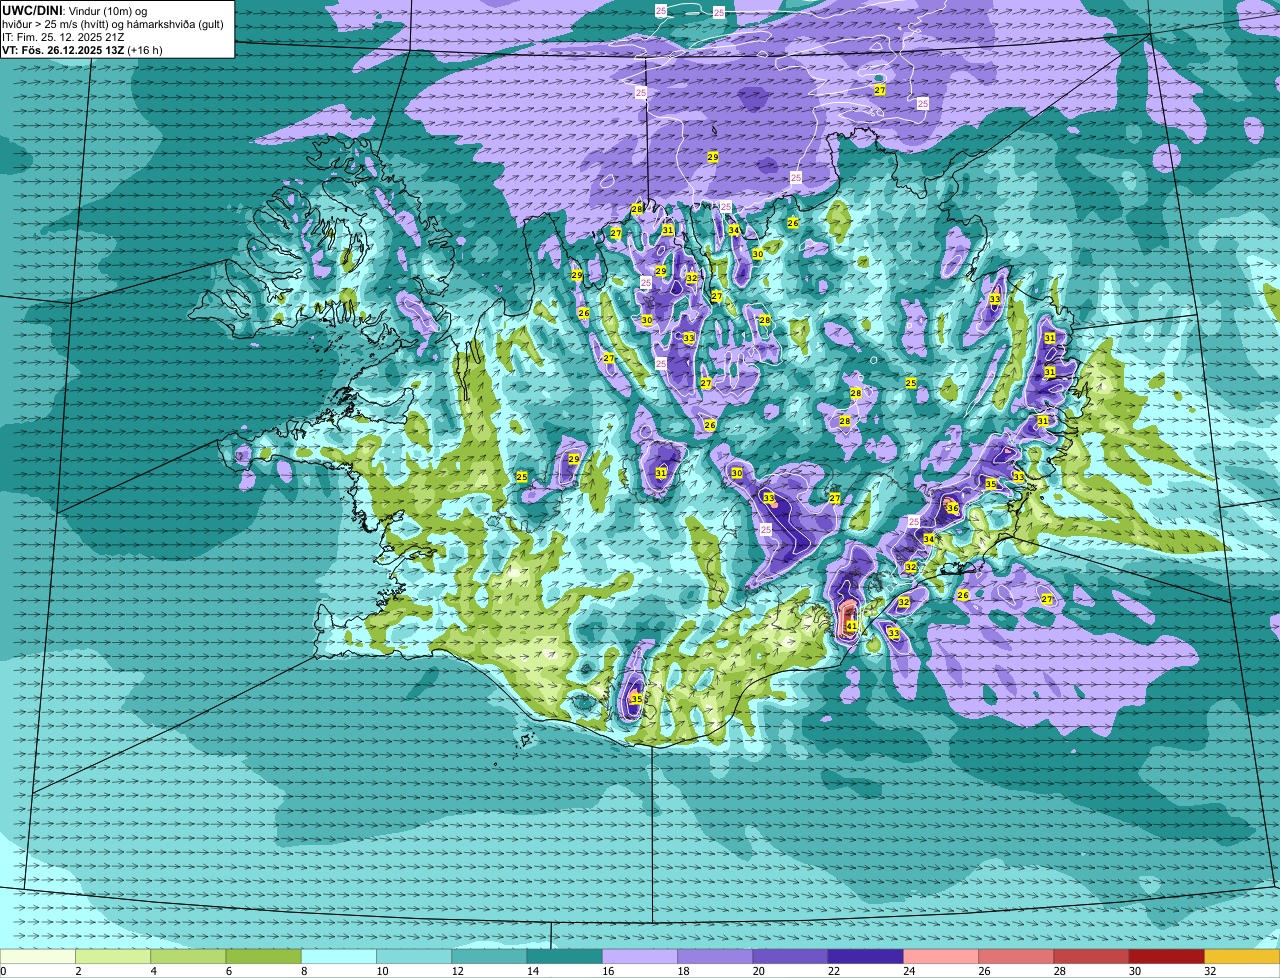
Task: Click the red 41 m/s gust label
Action: [852, 626]
